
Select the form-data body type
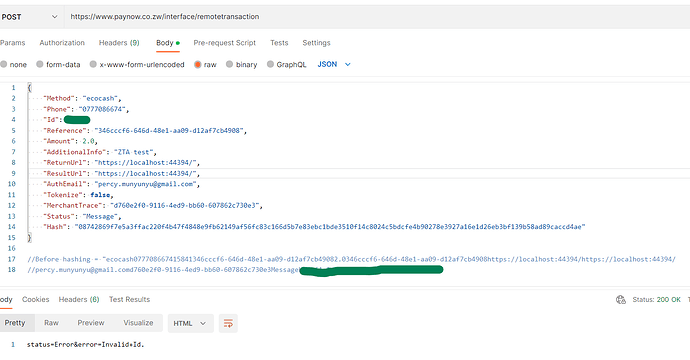[x=59, y=64]
